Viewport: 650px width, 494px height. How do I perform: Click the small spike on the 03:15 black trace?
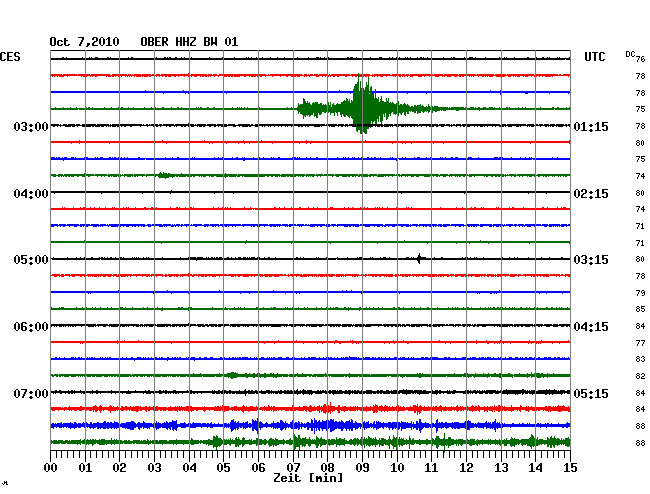pos(419,259)
